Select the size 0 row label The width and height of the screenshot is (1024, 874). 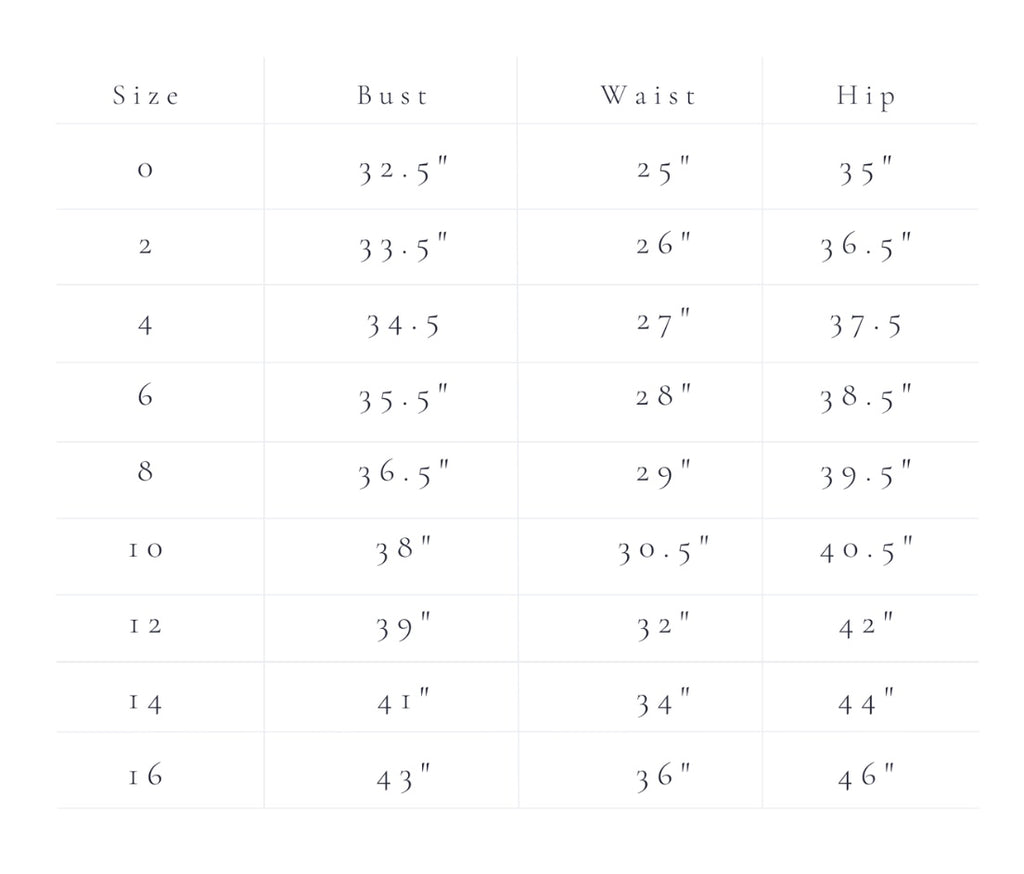(x=145, y=170)
